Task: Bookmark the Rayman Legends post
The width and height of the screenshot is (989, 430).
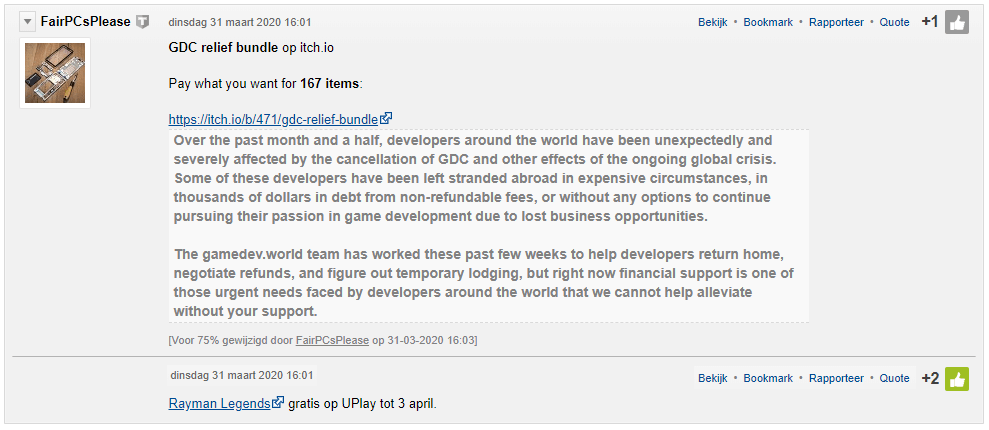Action: [x=768, y=379]
